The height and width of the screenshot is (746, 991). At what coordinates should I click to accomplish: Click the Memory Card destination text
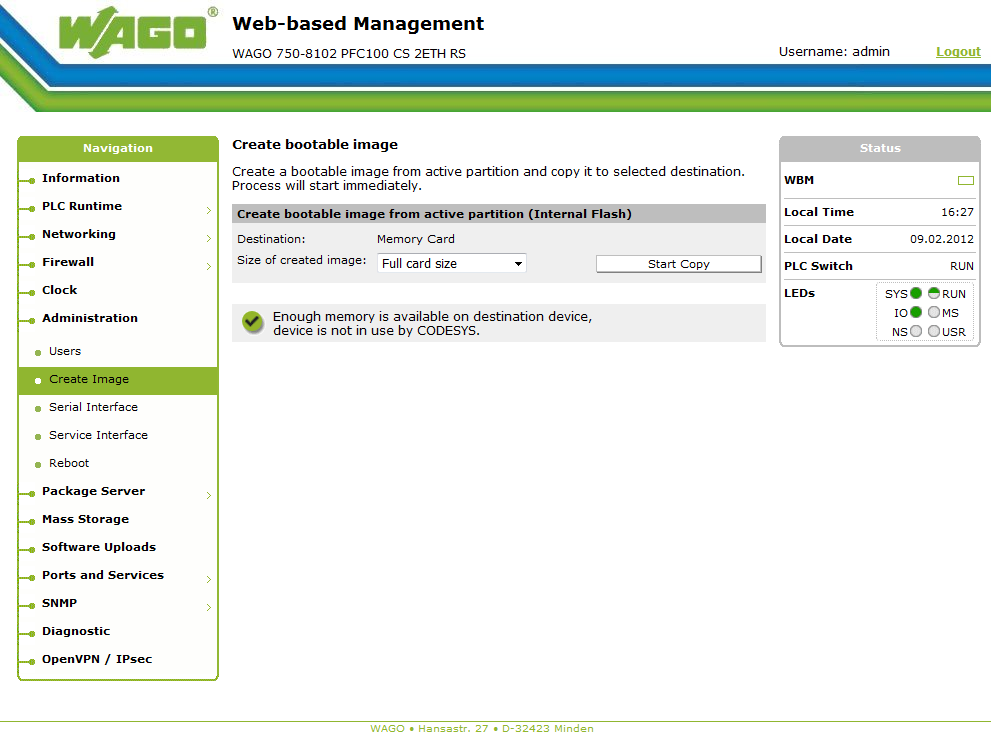coord(416,239)
